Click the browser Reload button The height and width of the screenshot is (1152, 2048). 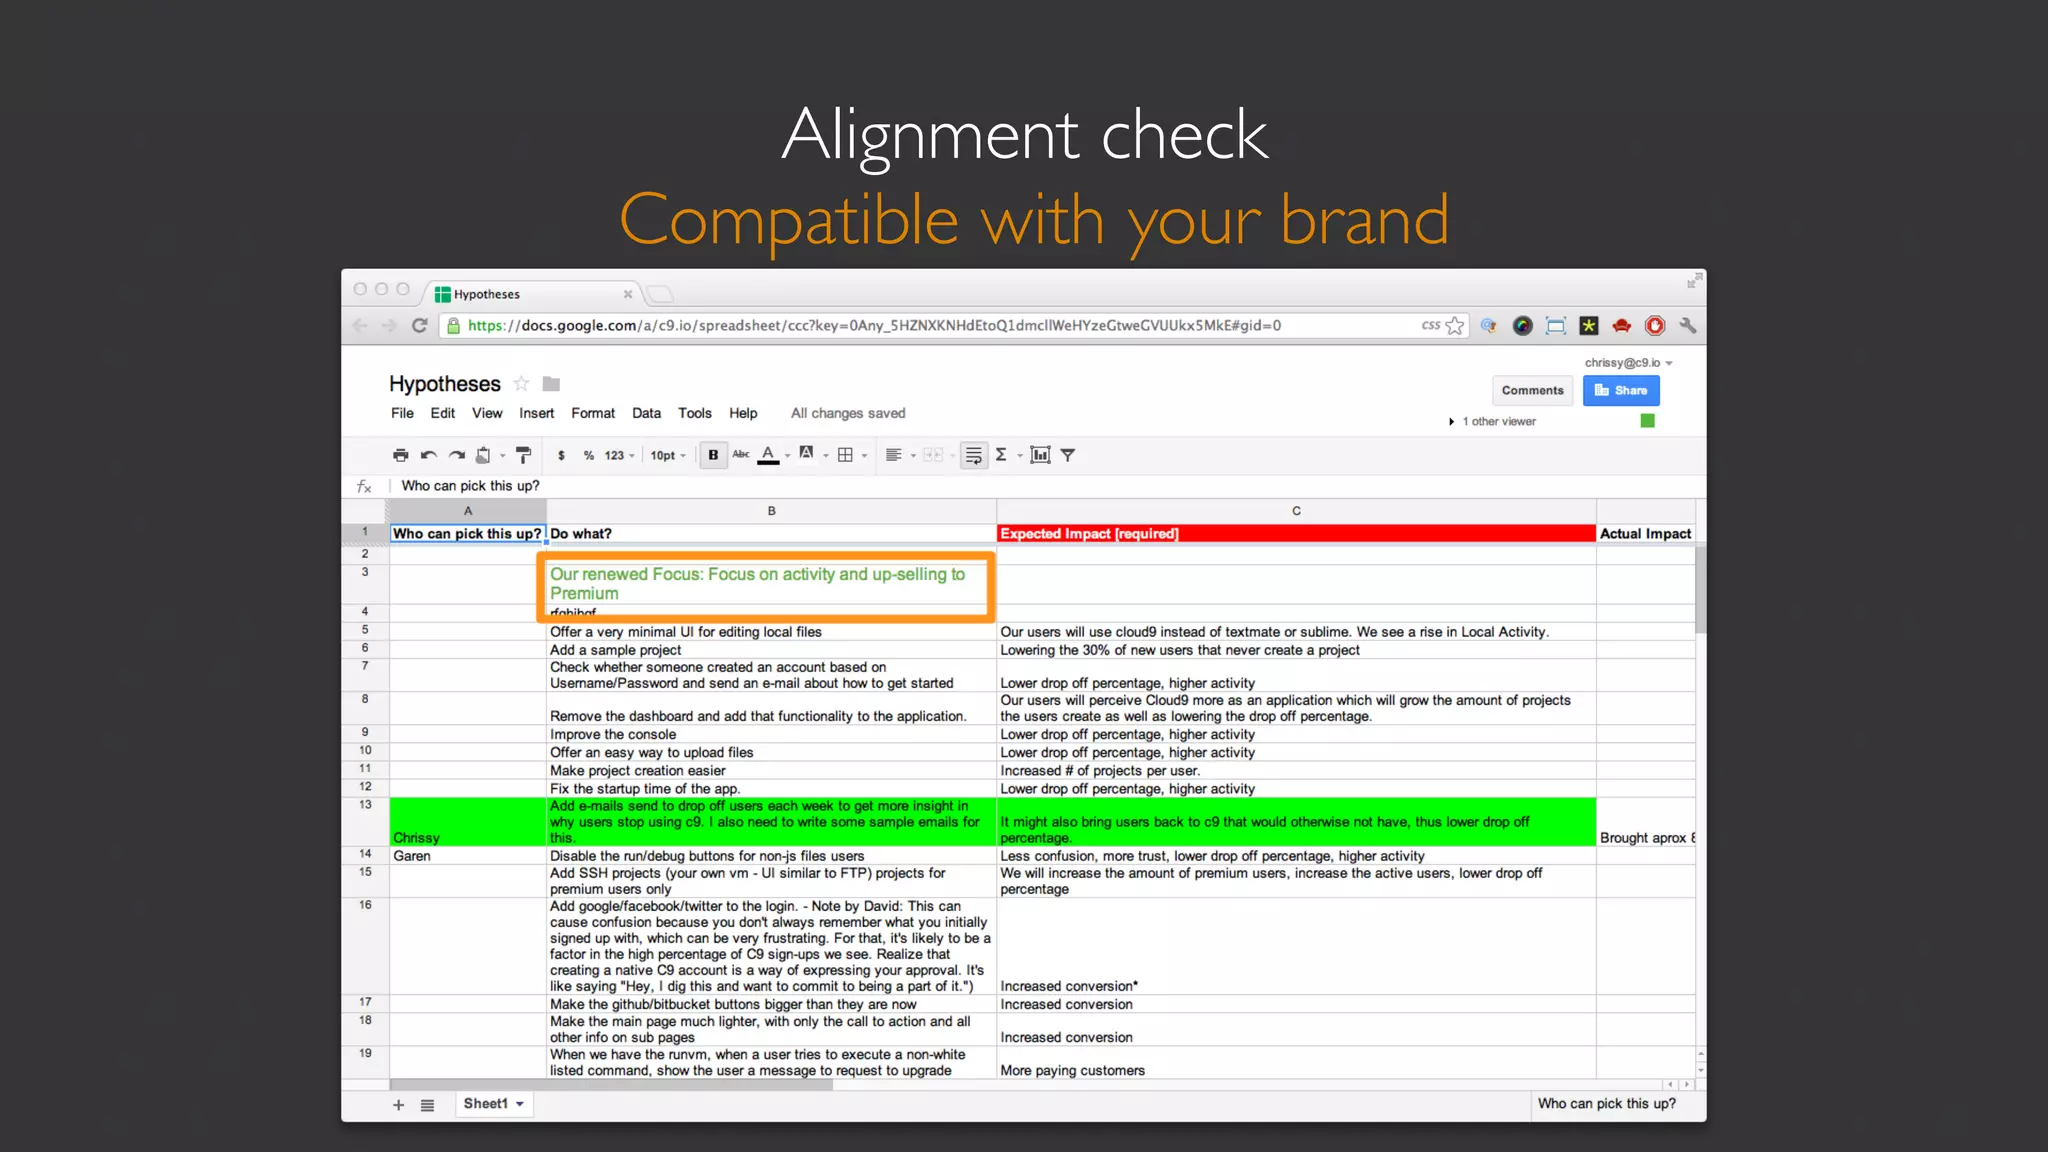click(420, 325)
